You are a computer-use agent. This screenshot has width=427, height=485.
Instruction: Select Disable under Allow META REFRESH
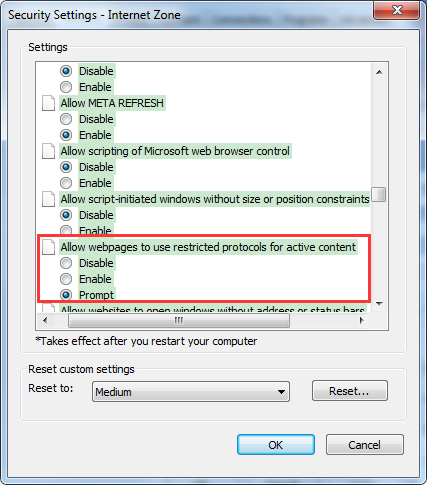[66, 119]
